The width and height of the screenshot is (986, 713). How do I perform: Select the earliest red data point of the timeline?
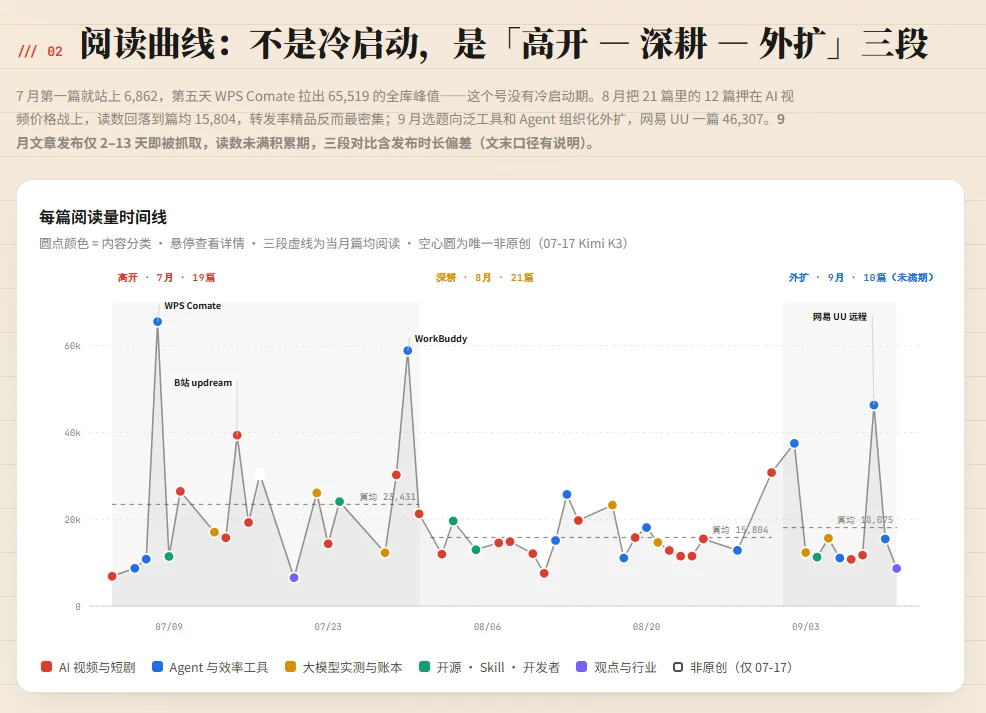click(x=112, y=576)
